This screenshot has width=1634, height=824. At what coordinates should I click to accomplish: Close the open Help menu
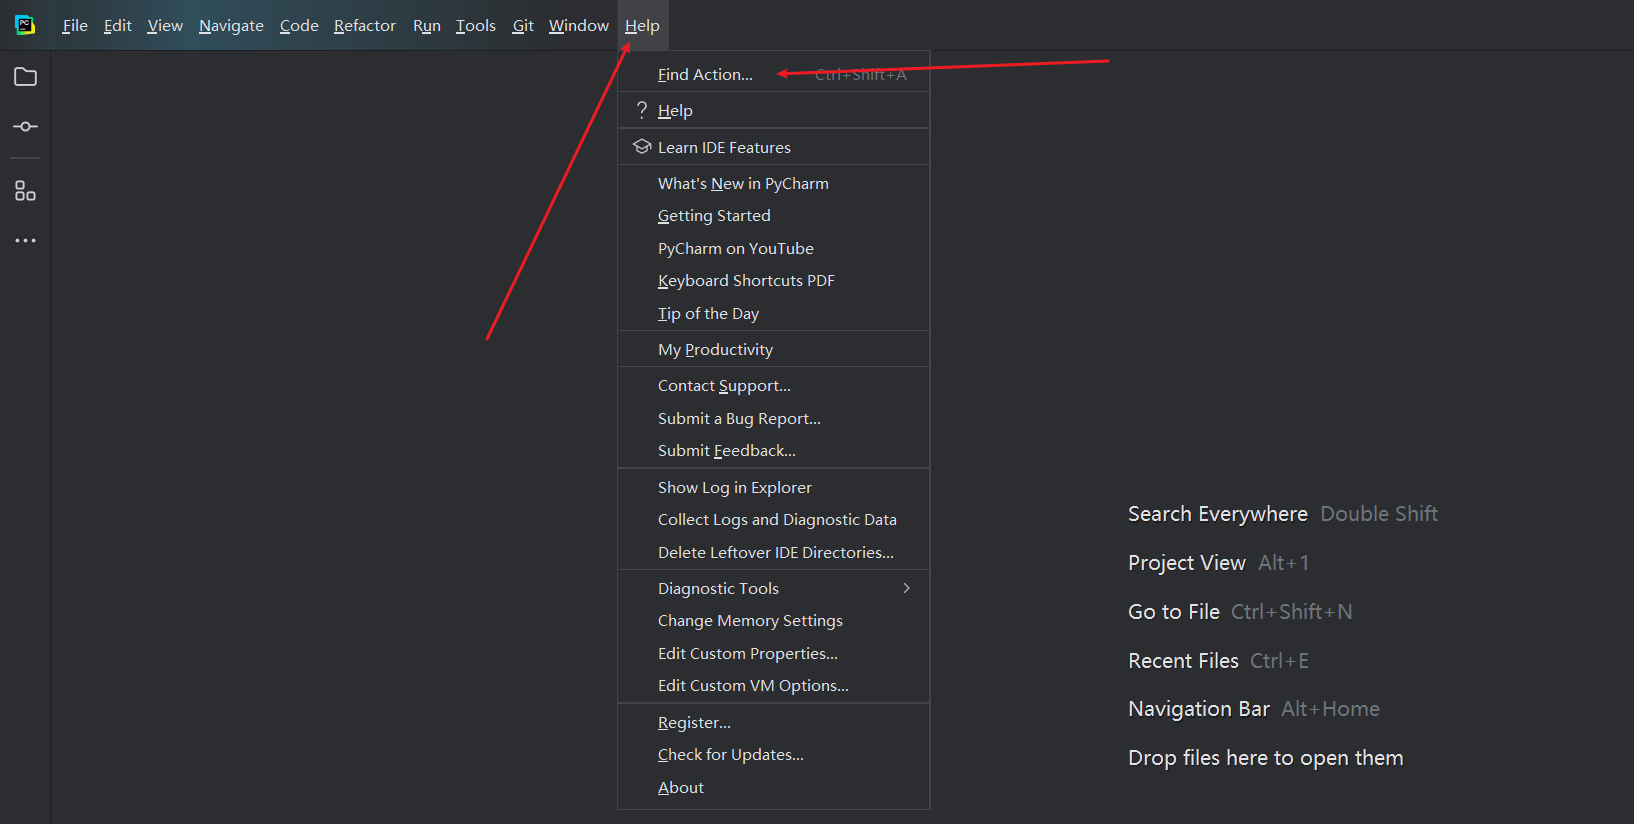(x=642, y=26)
